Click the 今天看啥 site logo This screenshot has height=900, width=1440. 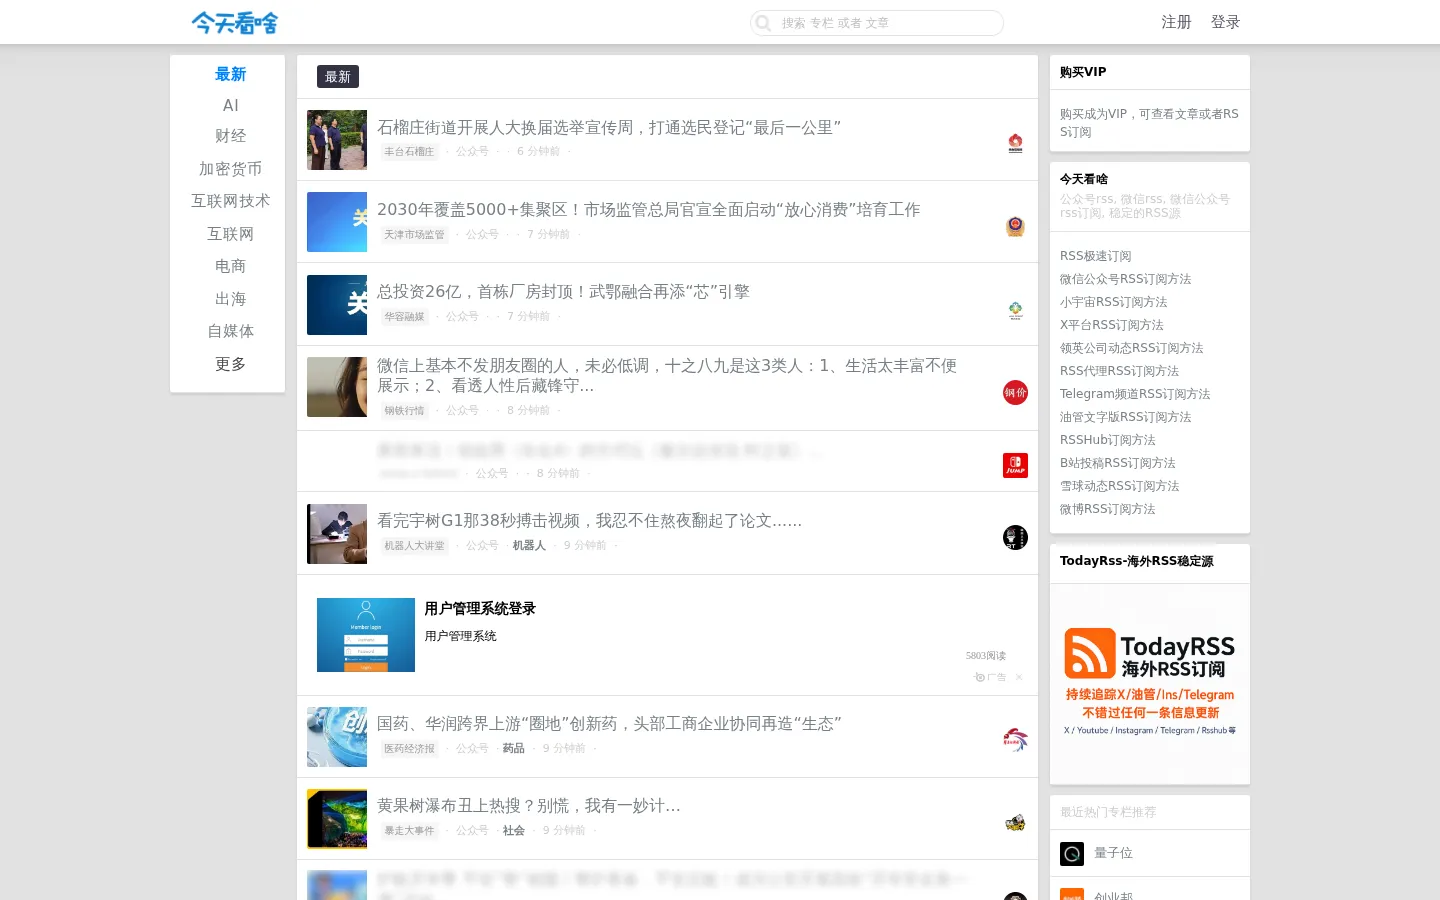pyautogui.click(x=235, y=22)
